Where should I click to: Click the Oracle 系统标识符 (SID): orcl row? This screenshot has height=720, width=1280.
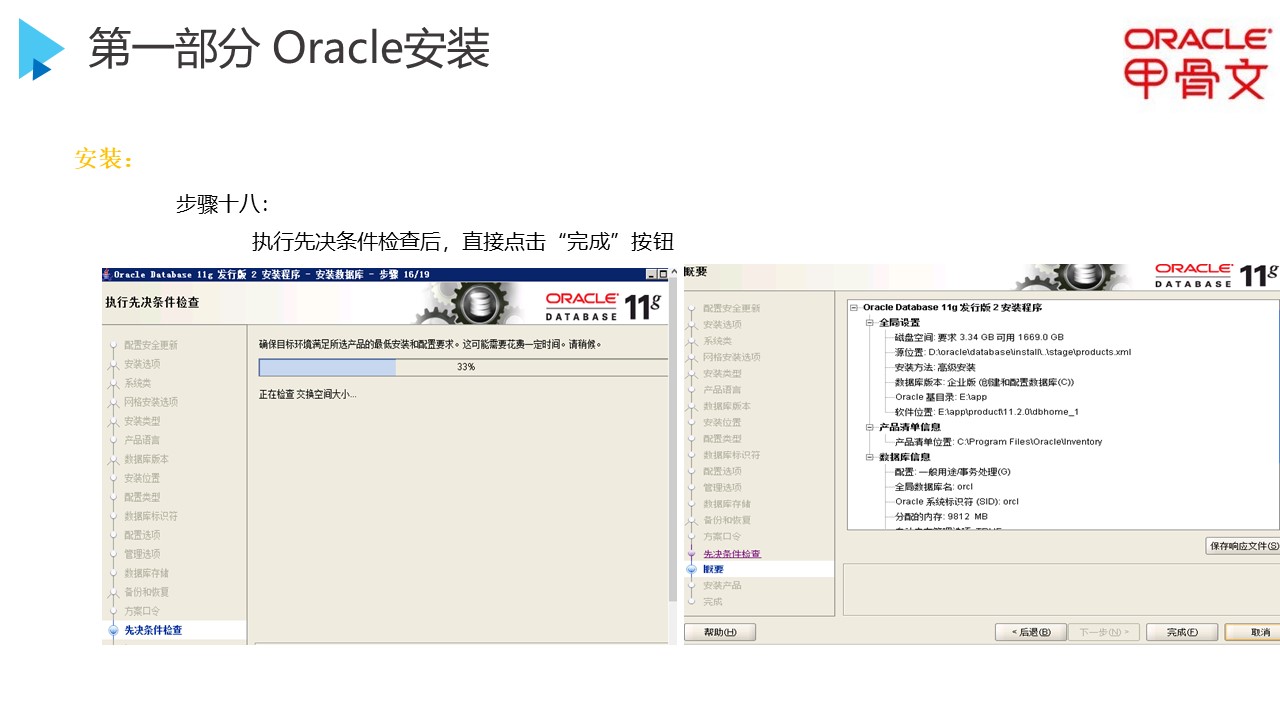(x=957, y=502)
